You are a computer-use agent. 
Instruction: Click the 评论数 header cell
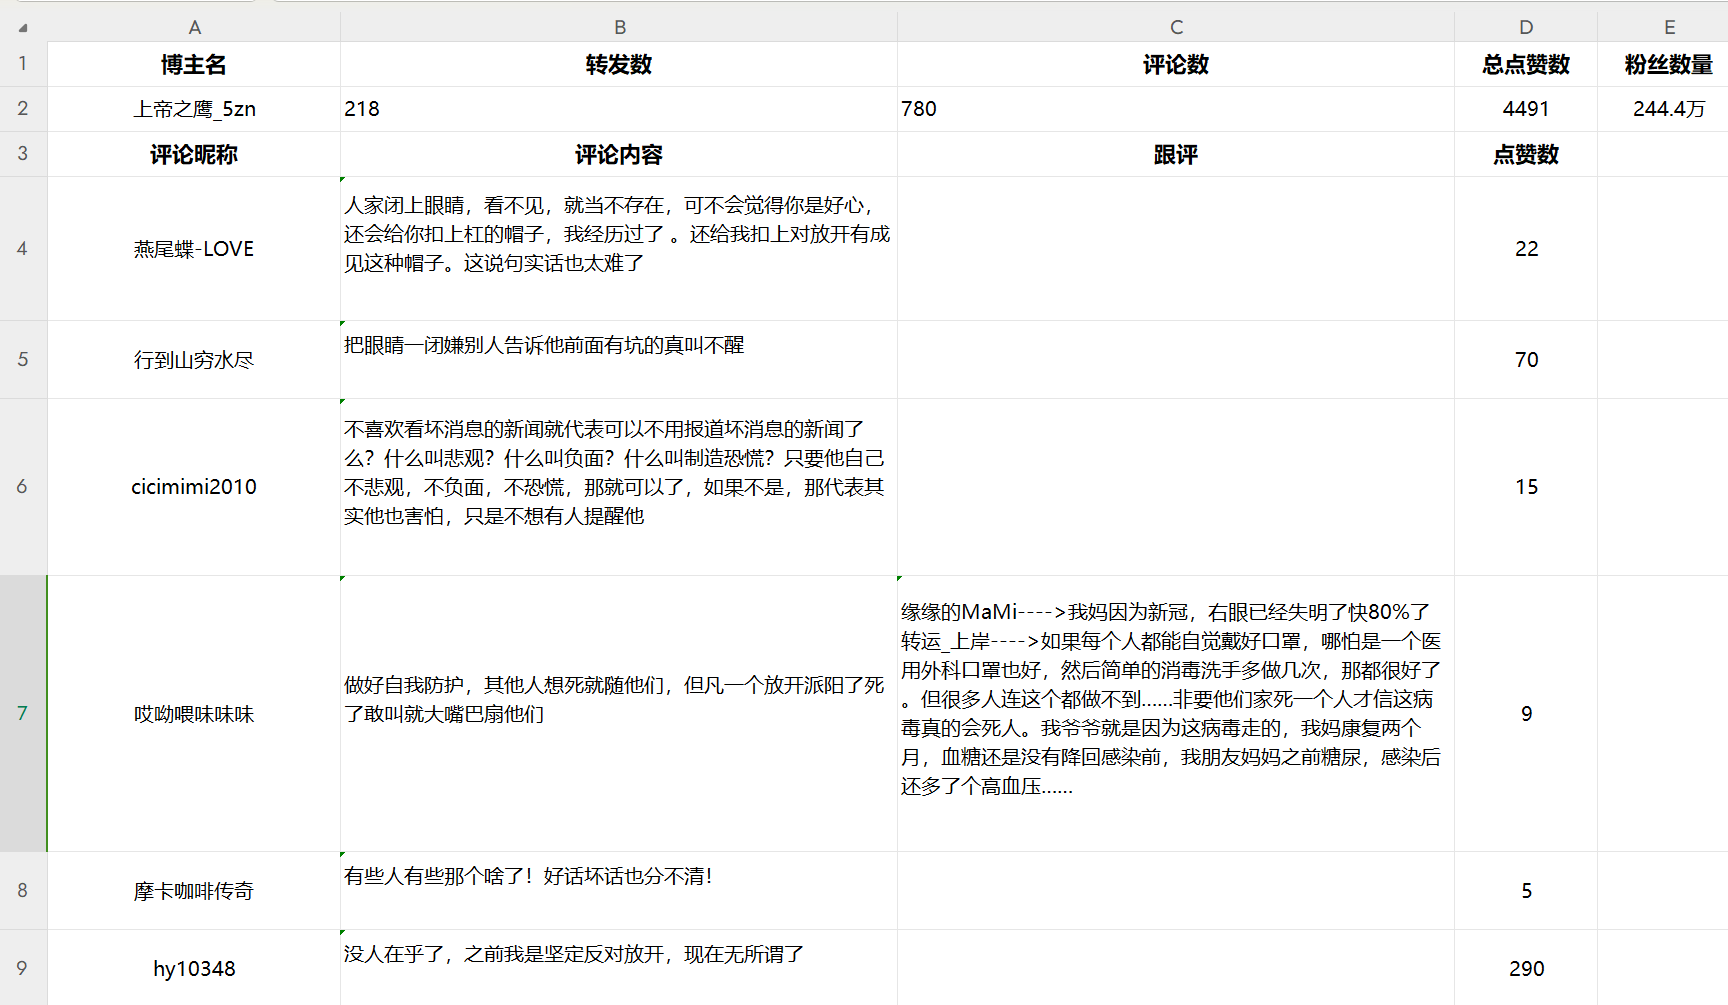(x=1176, y=64)
